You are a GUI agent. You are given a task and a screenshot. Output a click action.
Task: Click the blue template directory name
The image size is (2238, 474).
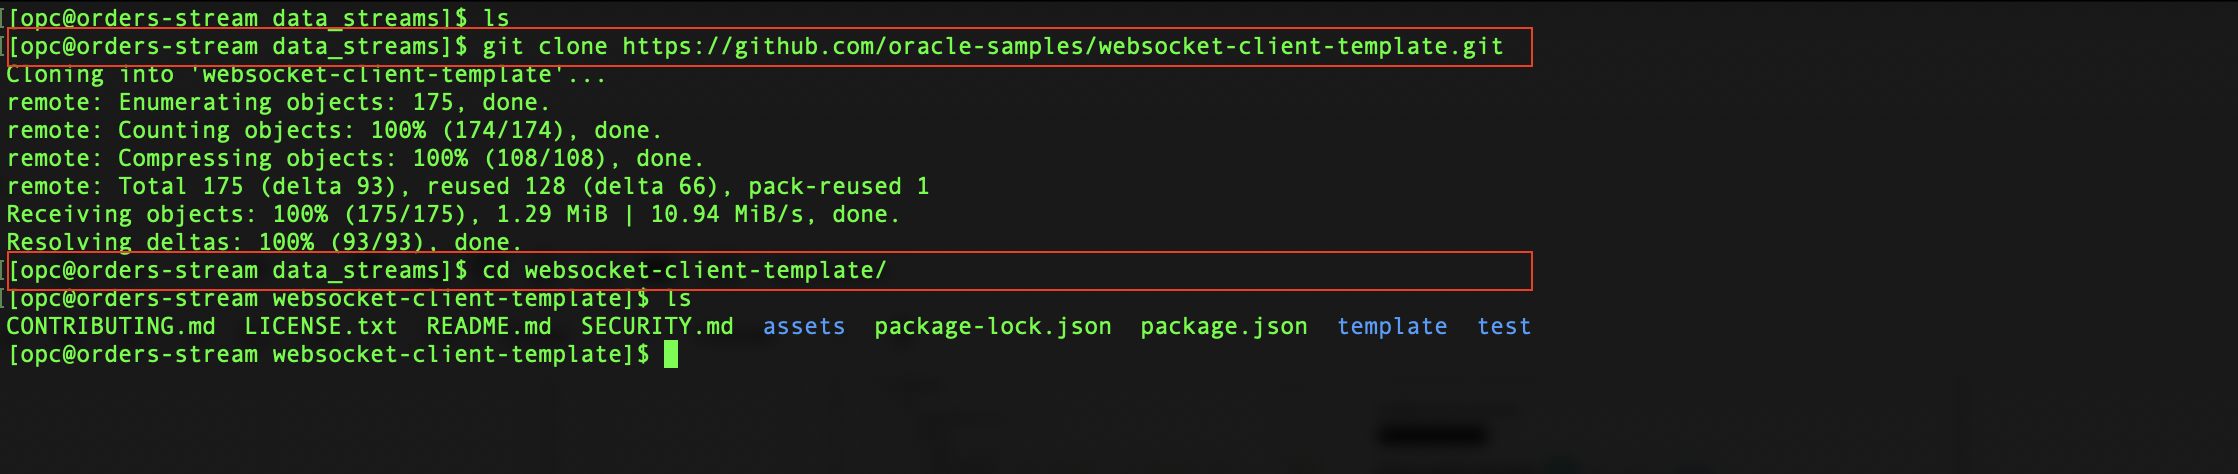[x=1392, y=327]
